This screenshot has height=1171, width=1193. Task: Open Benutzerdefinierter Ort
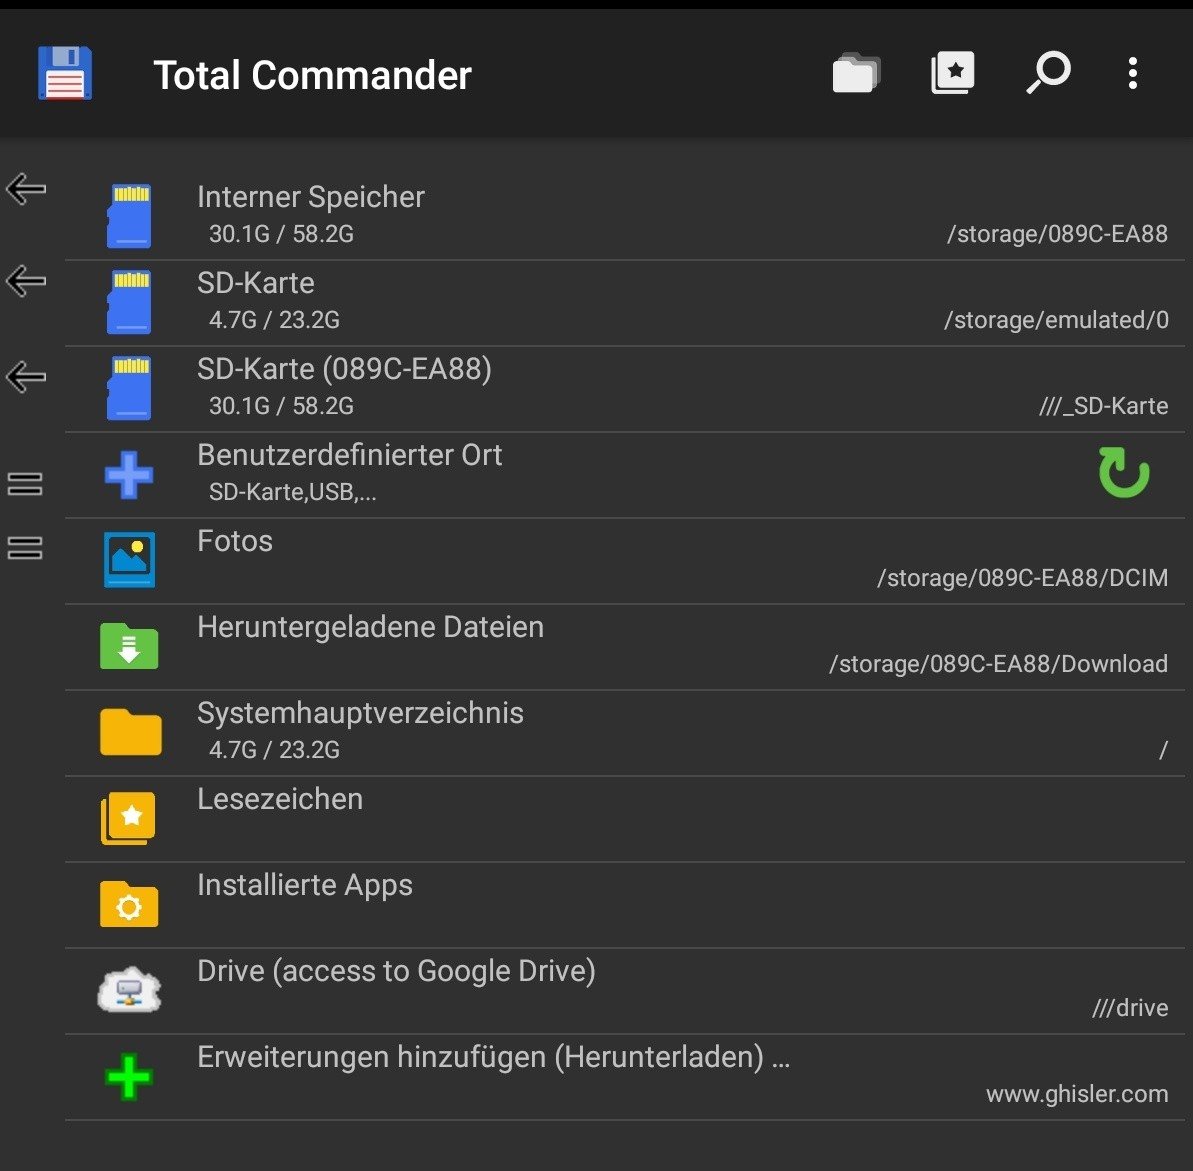pyautogui.click(x=625, y=475)
